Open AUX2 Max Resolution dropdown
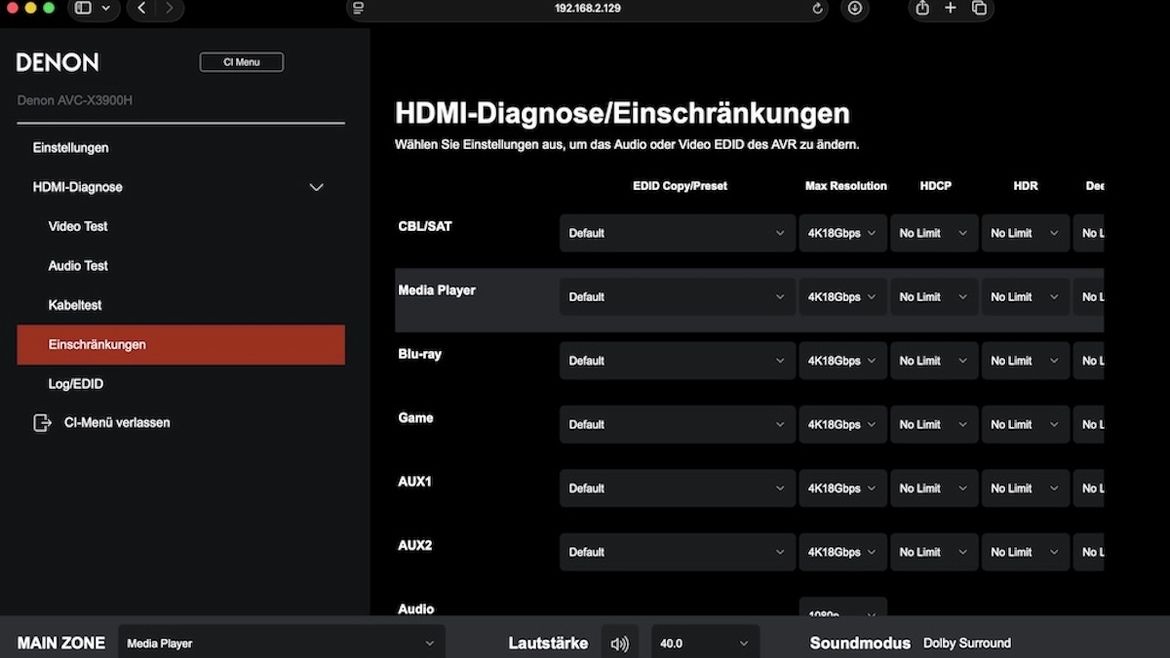 842,552
